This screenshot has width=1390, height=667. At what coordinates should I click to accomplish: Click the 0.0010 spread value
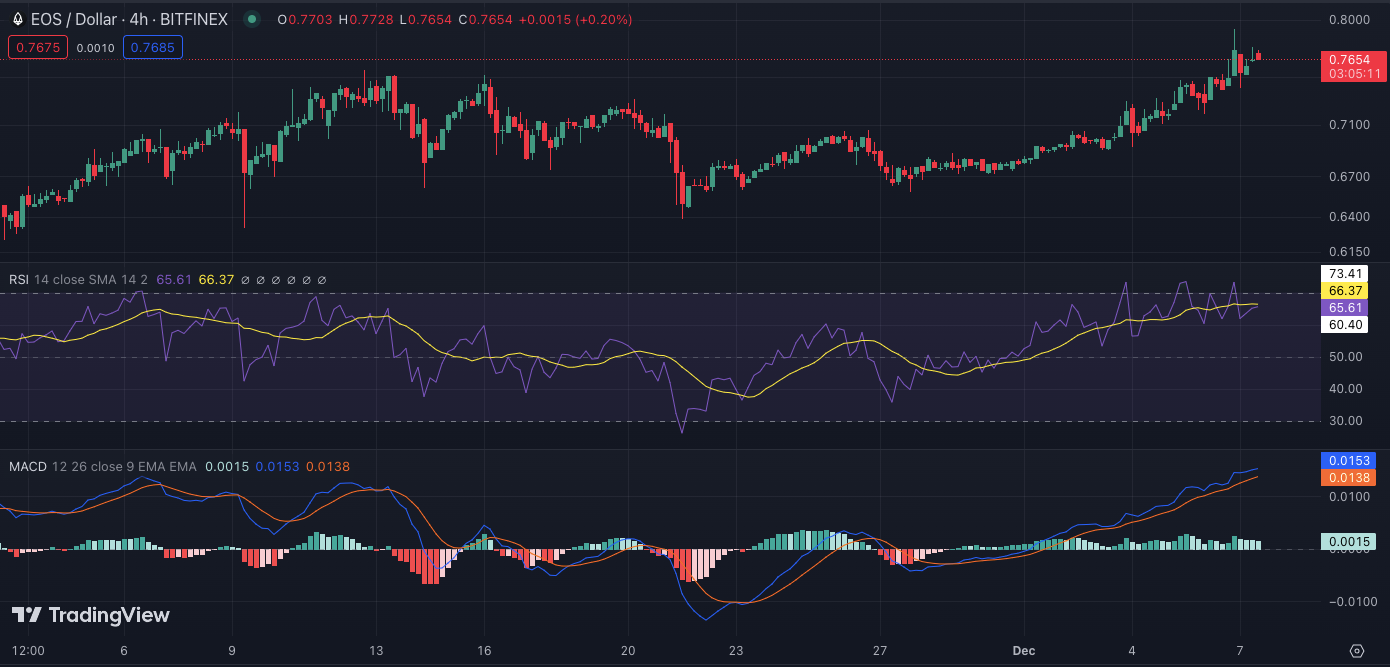tap(96, 47)
